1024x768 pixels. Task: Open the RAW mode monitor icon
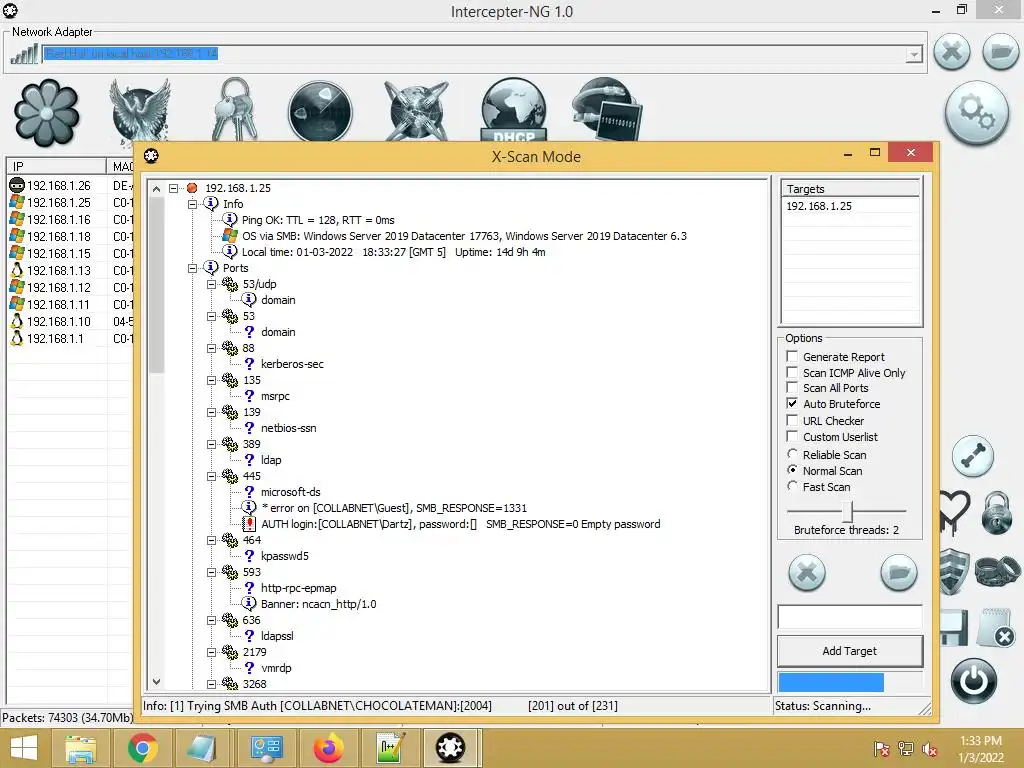[607, 108]
